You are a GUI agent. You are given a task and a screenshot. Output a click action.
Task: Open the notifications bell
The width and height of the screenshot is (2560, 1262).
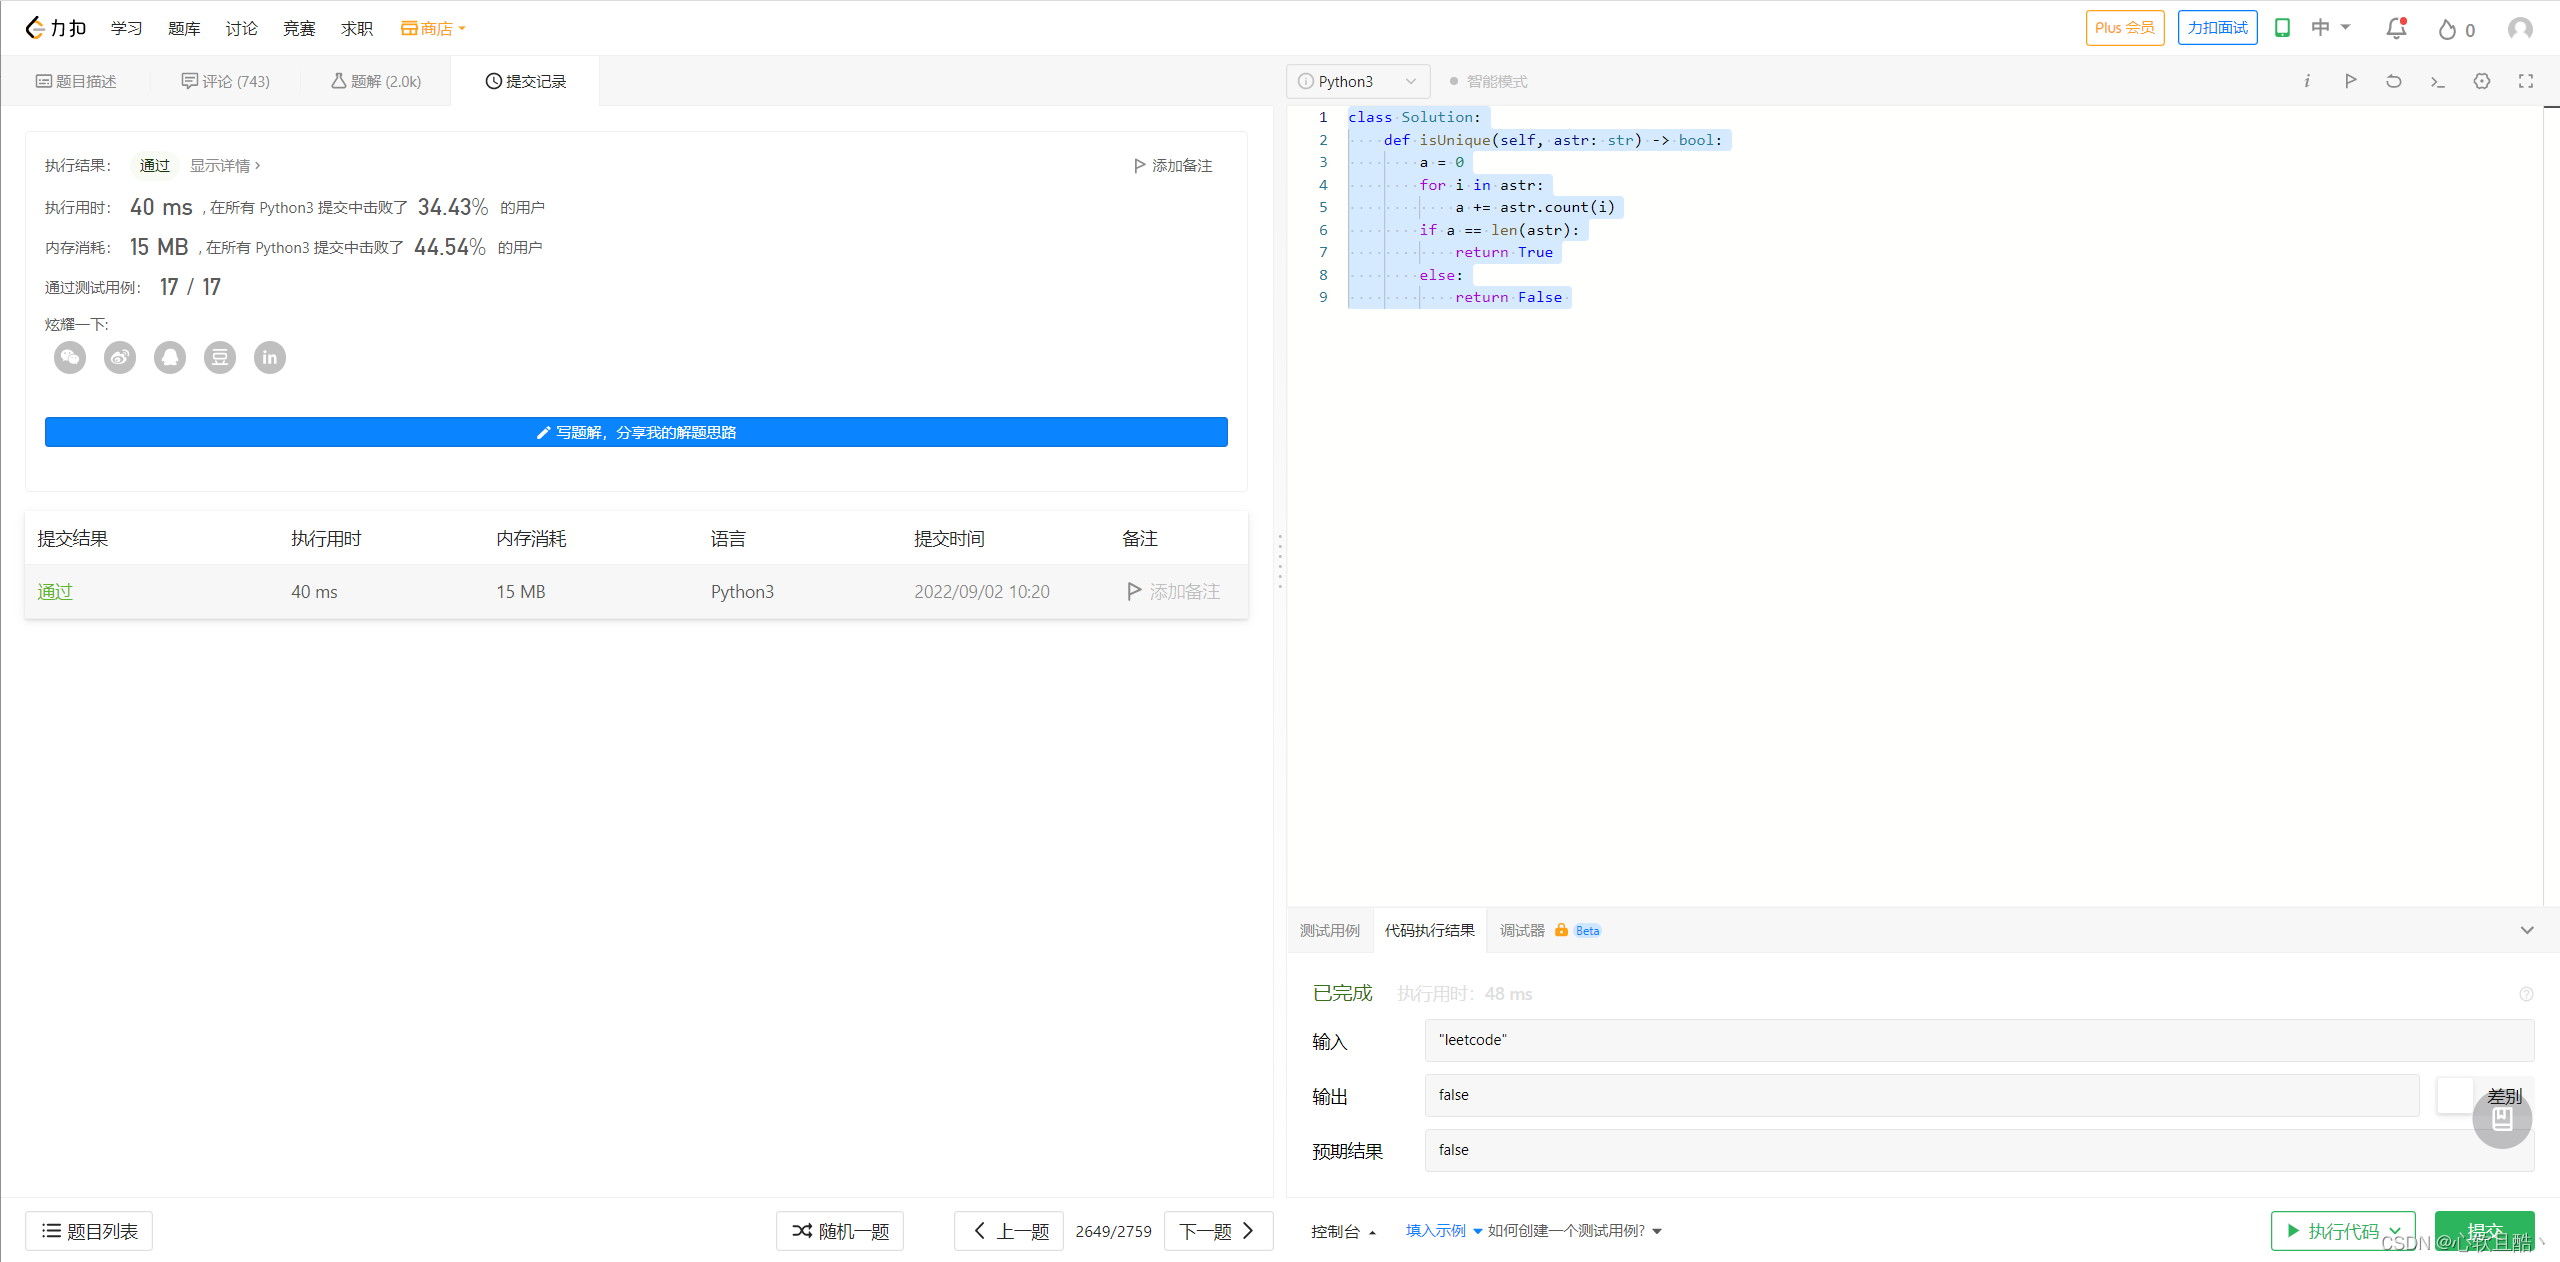click(x=2396, y=28)
